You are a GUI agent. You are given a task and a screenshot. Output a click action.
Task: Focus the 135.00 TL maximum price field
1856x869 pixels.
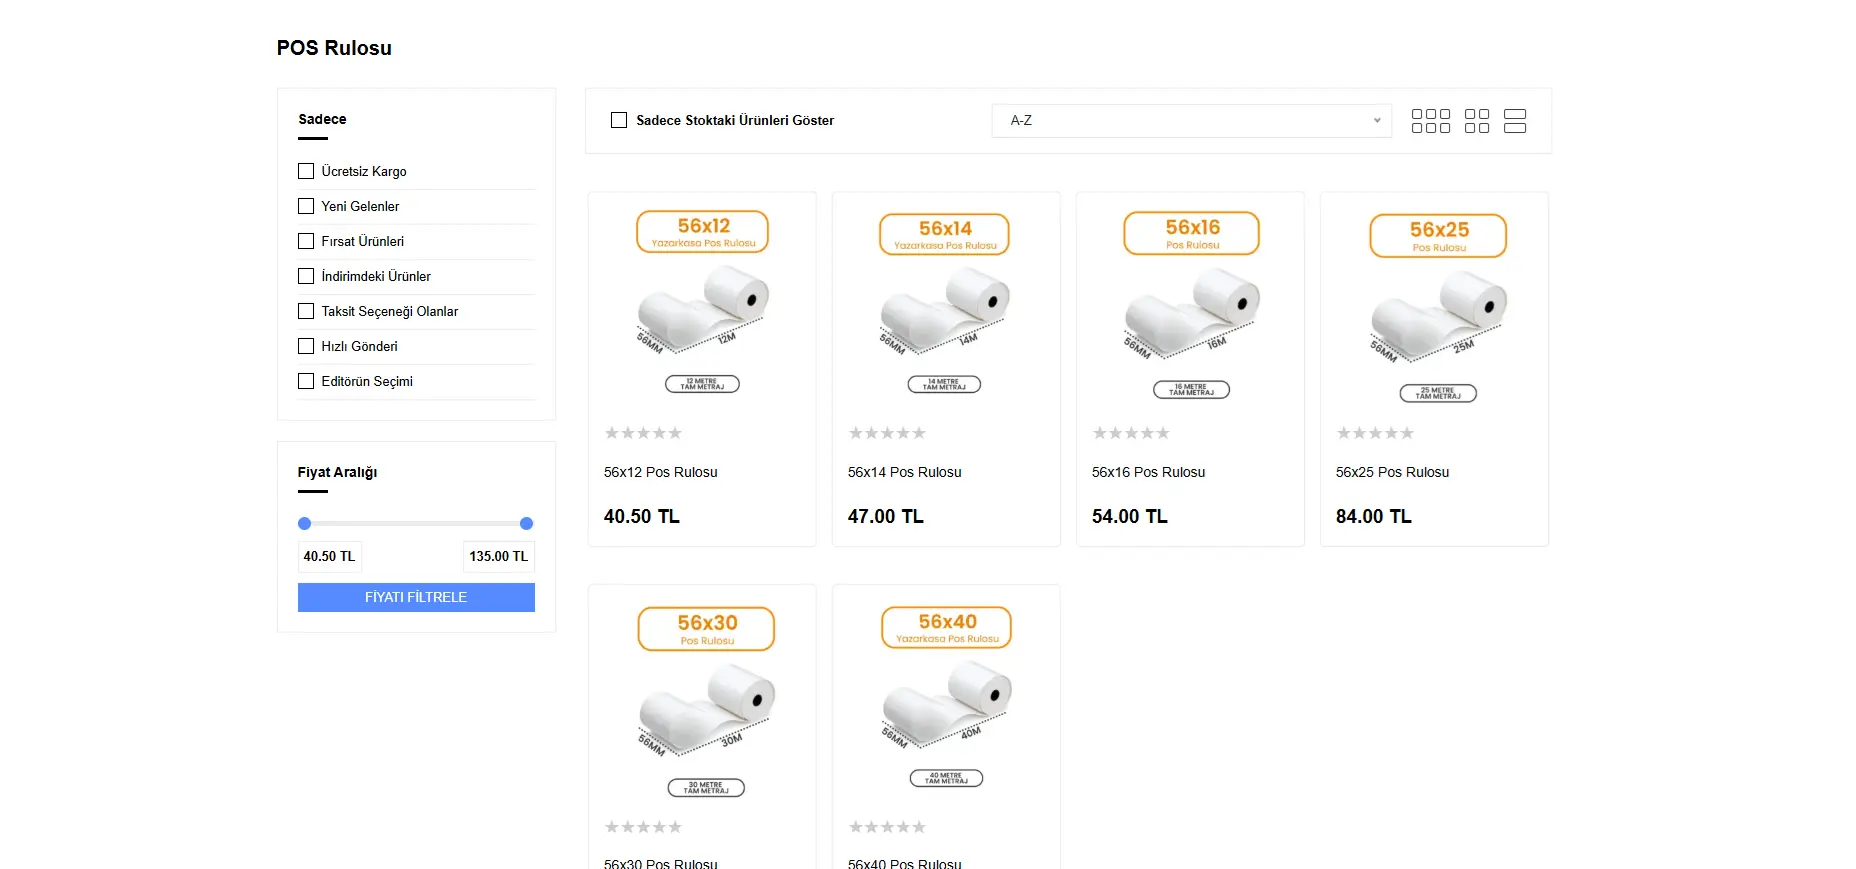(x=498, y=556)
